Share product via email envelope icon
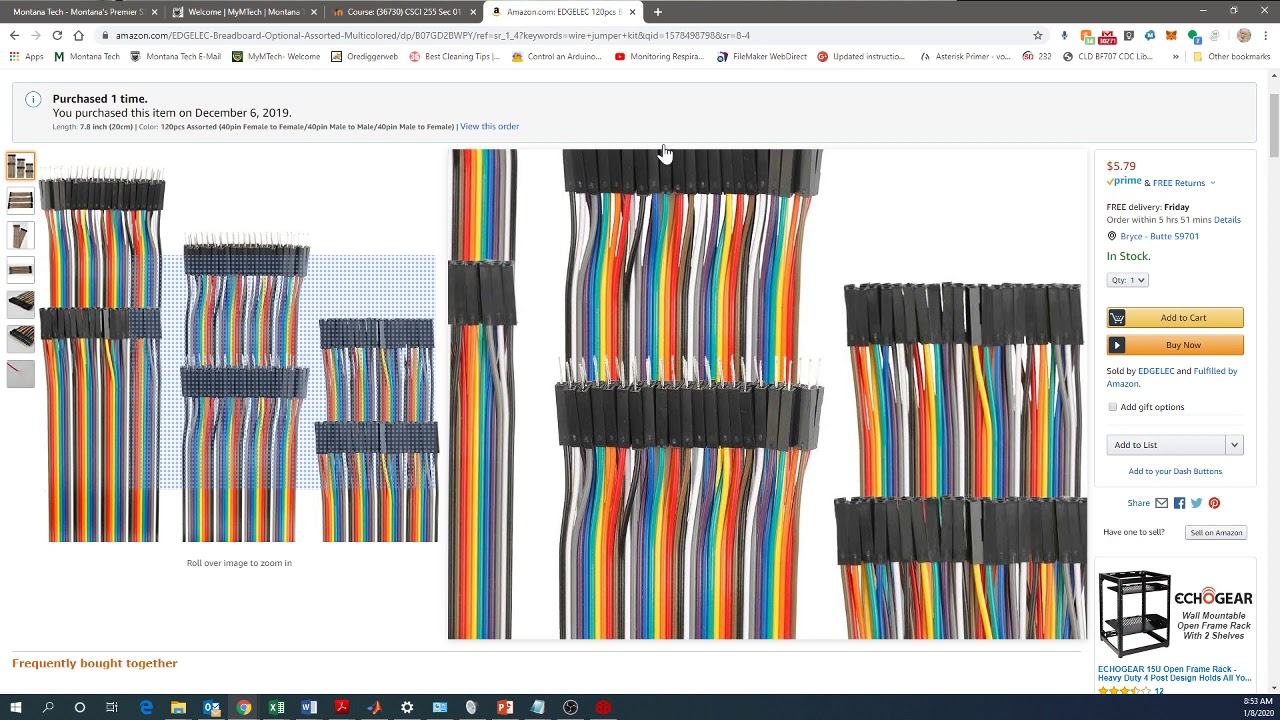This screenshot has width=1280, height=720. click(1161, 503)
